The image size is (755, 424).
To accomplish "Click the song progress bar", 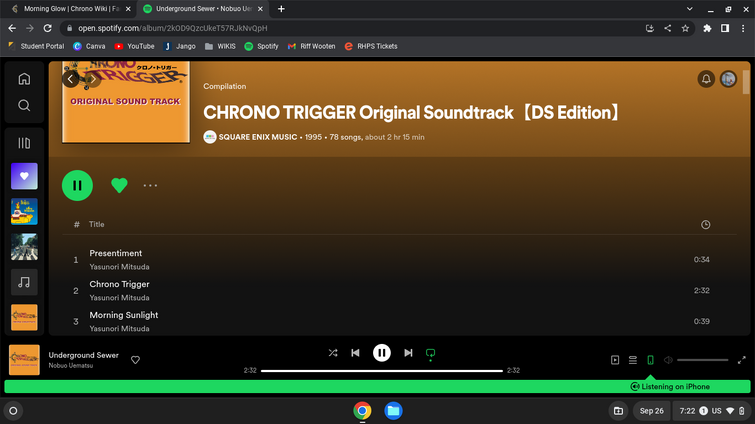I will click(382, 371).
